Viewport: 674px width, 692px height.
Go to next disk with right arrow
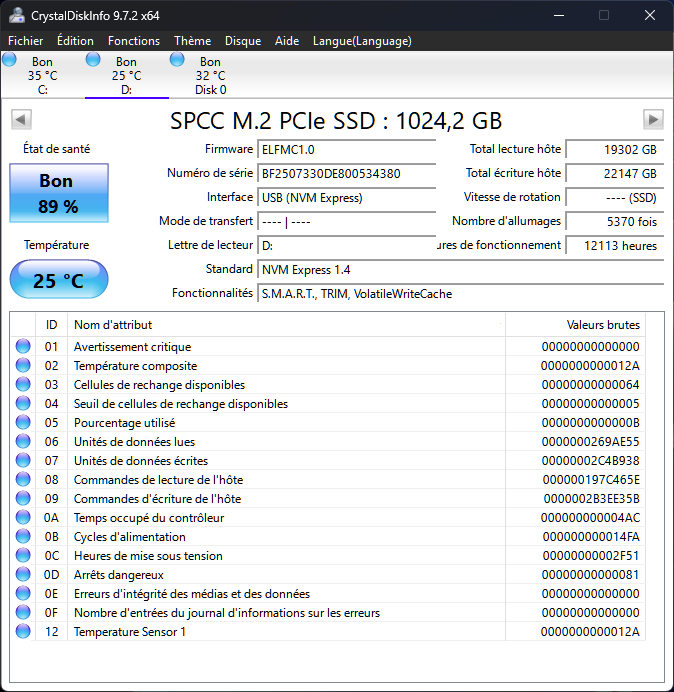click(653, 120)
